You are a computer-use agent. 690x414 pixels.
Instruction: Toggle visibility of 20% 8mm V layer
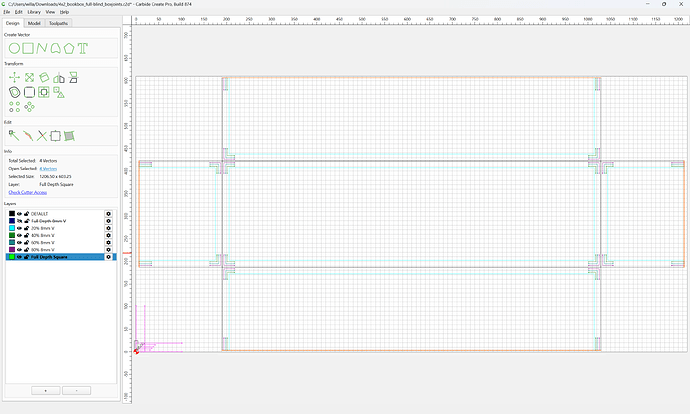pos(19,228)
